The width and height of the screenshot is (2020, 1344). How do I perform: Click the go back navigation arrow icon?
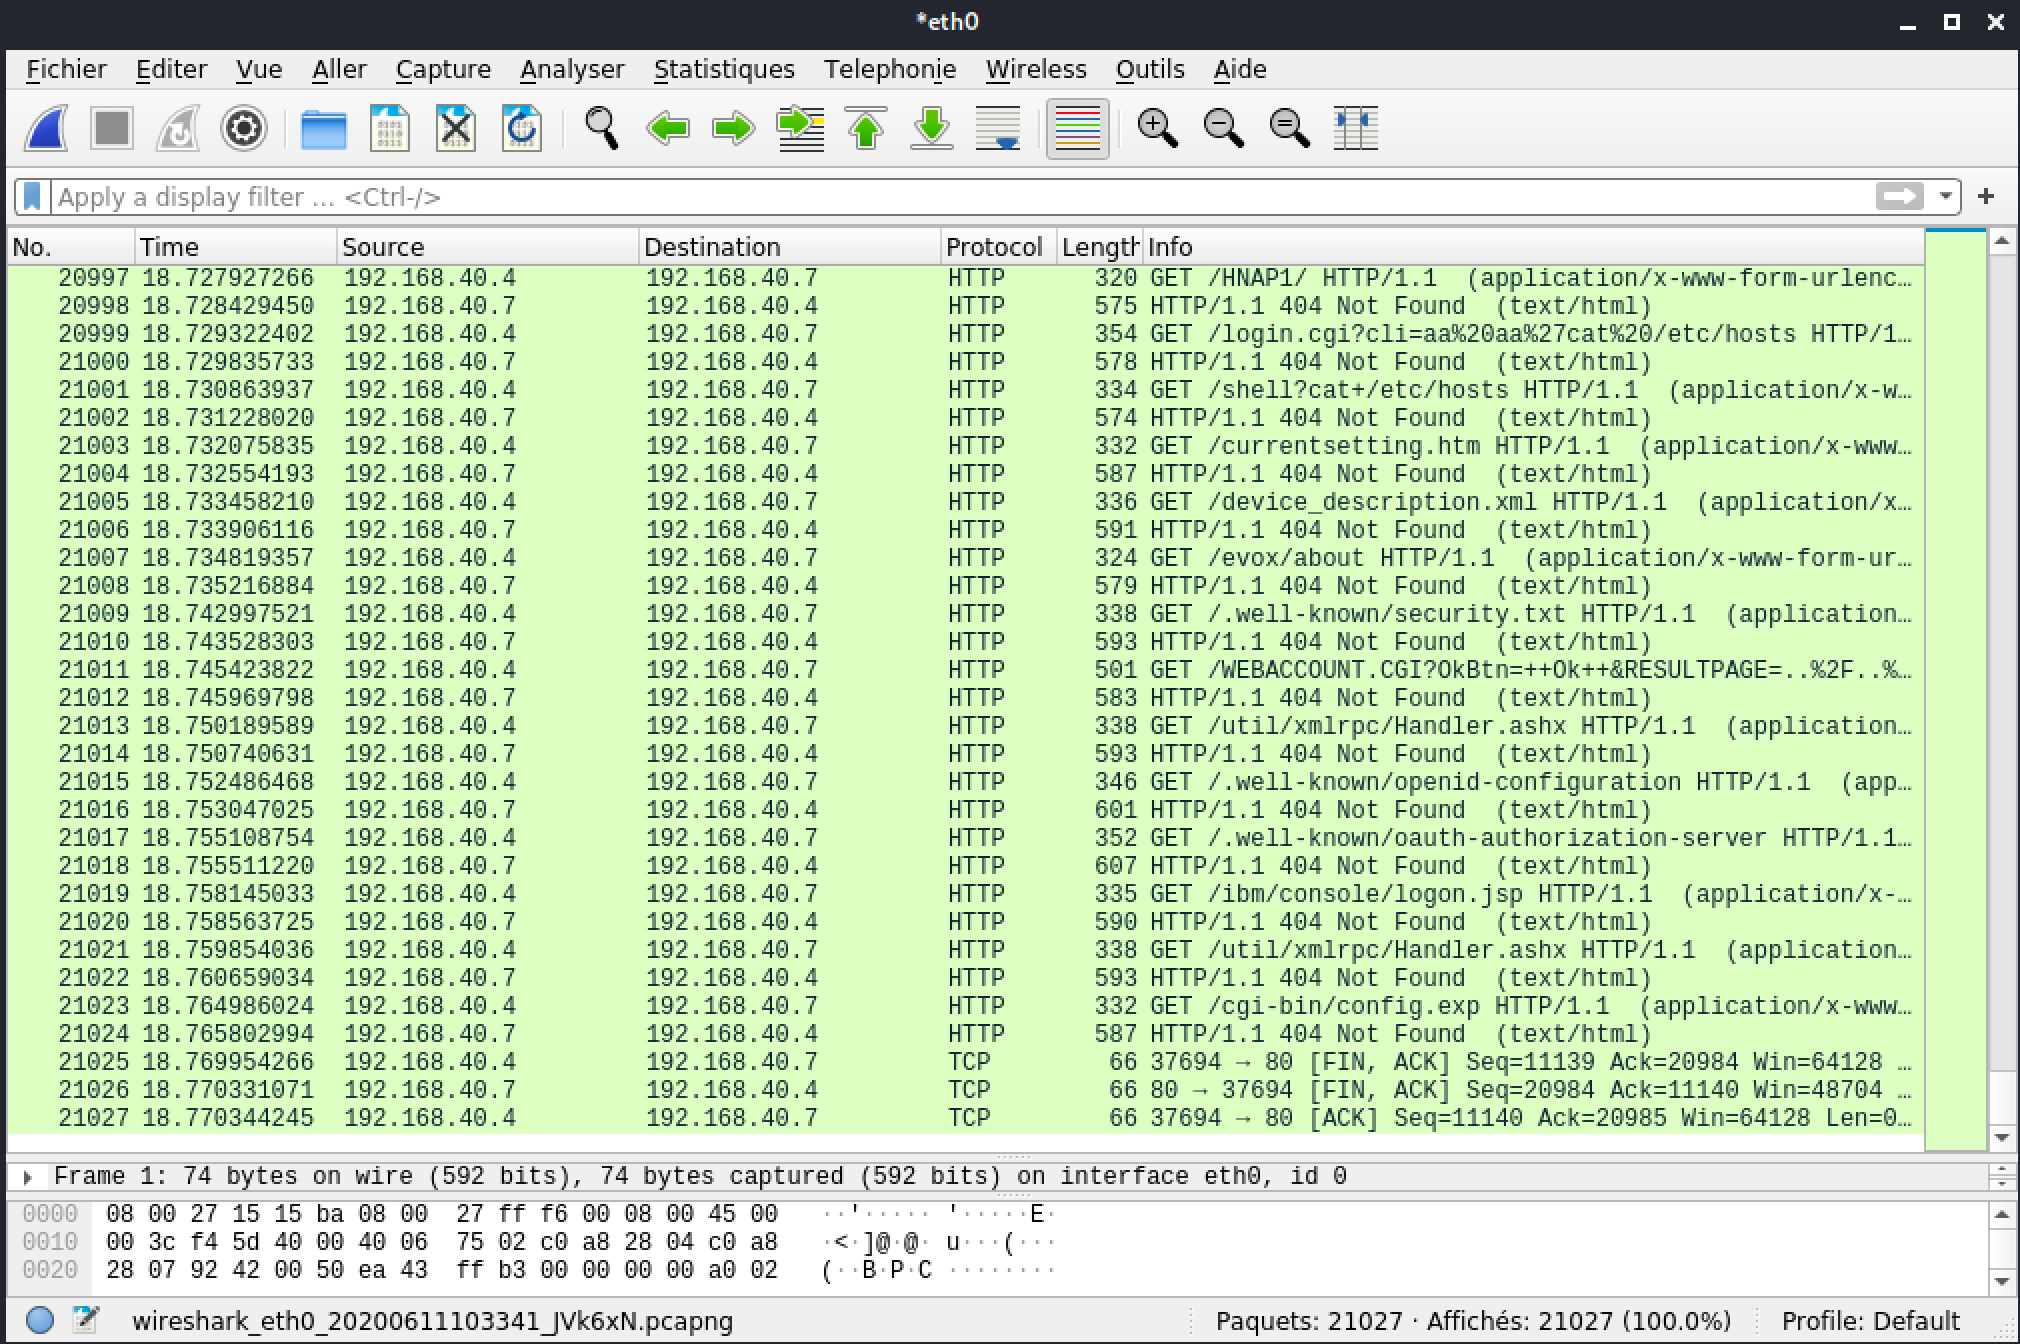tap(666, 130)
